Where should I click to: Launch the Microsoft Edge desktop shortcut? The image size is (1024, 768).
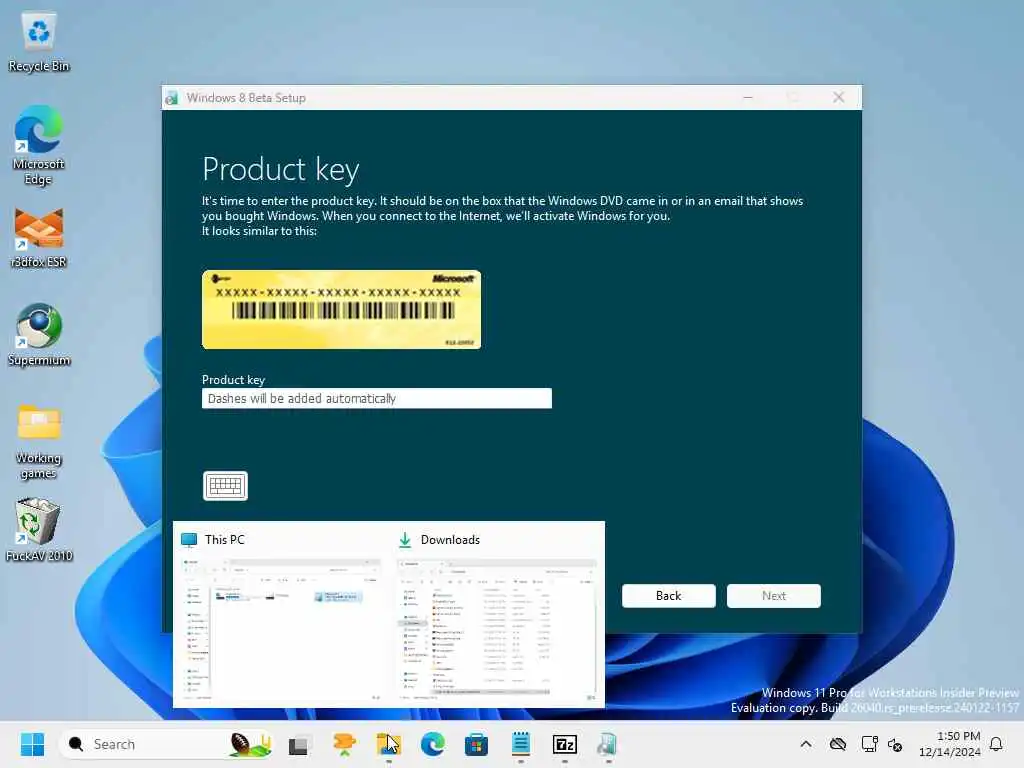point(39,145)
